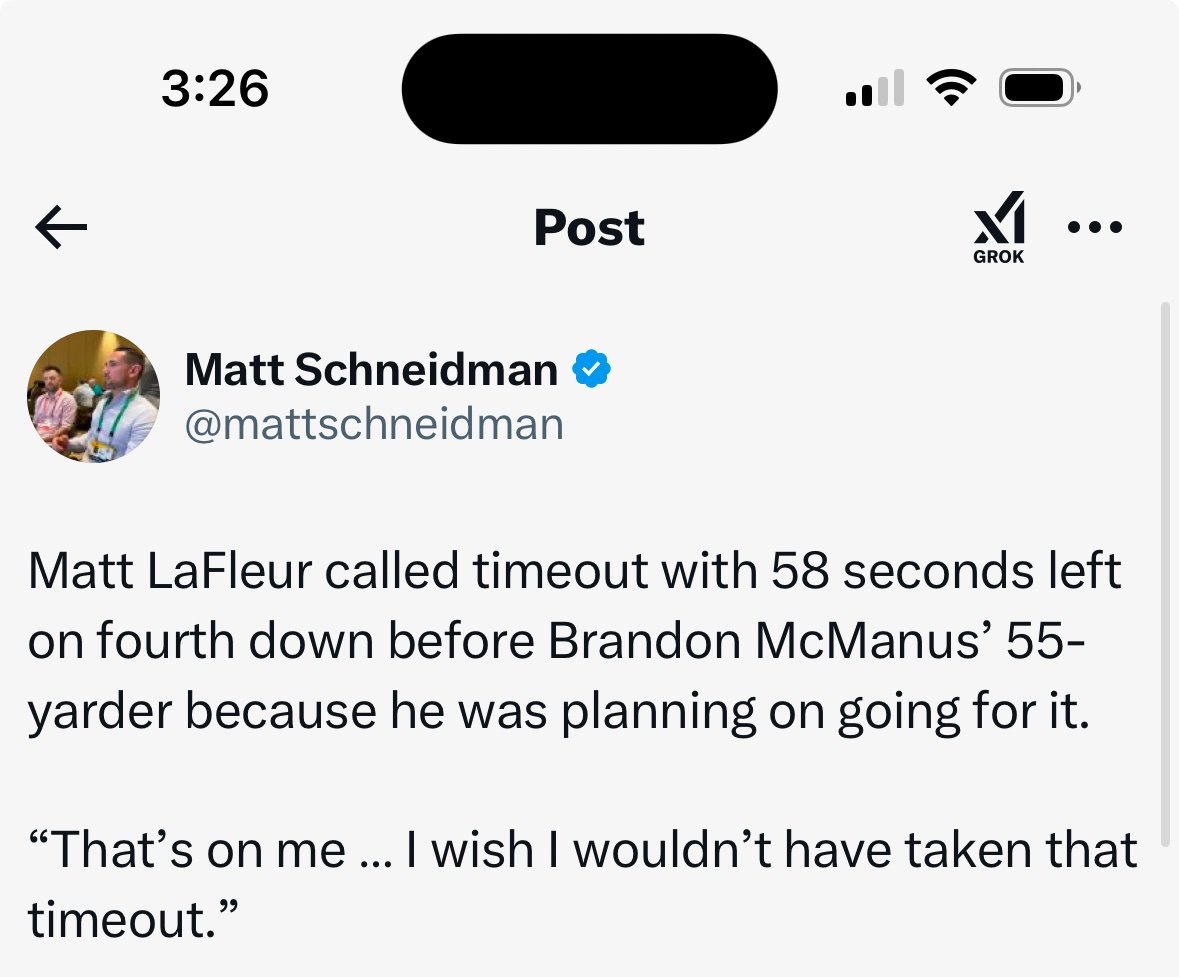Open the three-dot more options menu
This screenshot has height=977, width=1179.
[x=1095, y=228]
